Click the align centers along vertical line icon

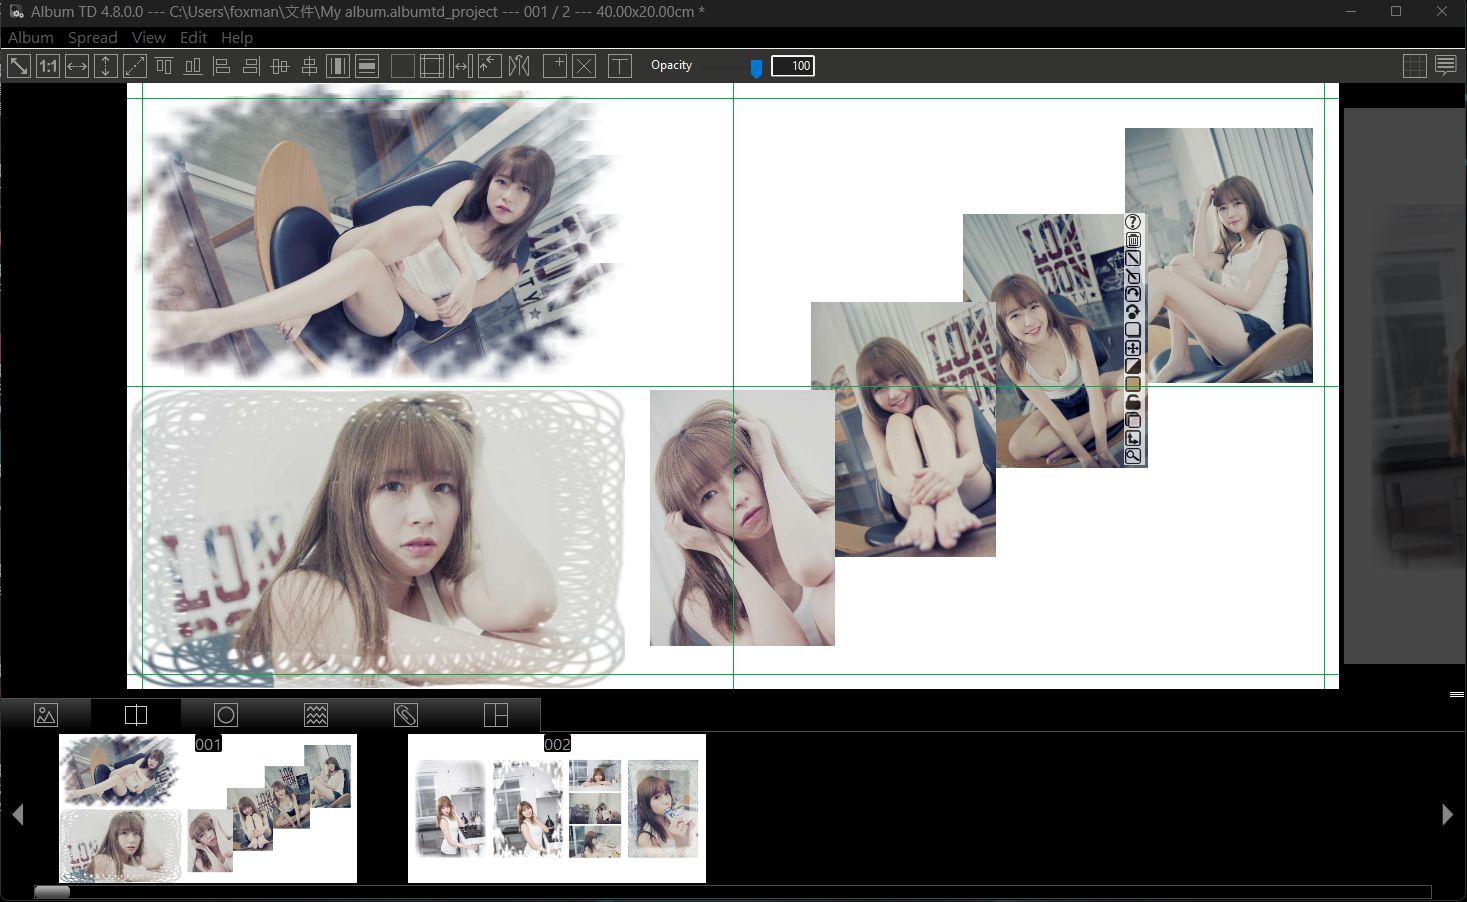point(309,66)
